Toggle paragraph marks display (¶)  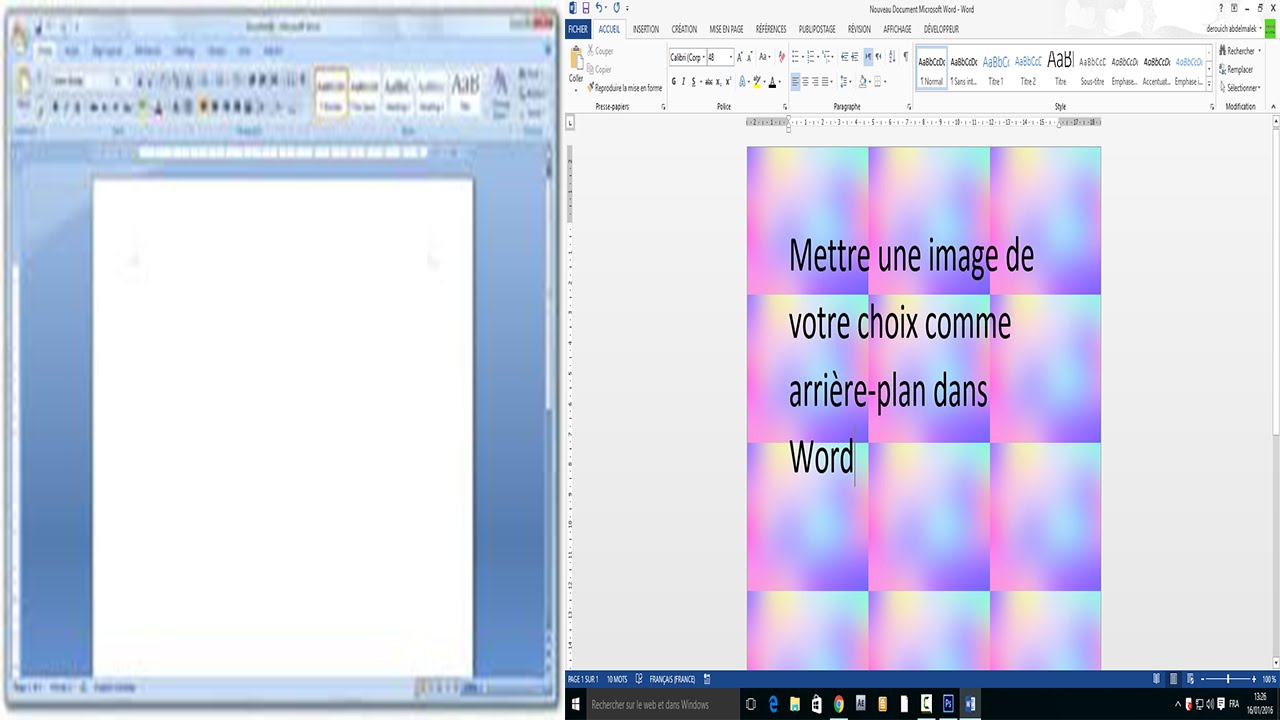[906, 57]
